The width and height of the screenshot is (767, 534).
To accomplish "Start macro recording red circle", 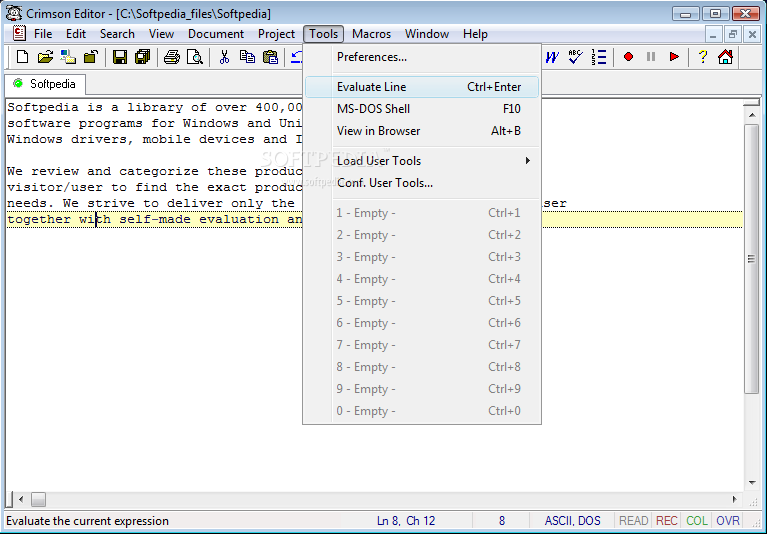I will click(628, 57).
